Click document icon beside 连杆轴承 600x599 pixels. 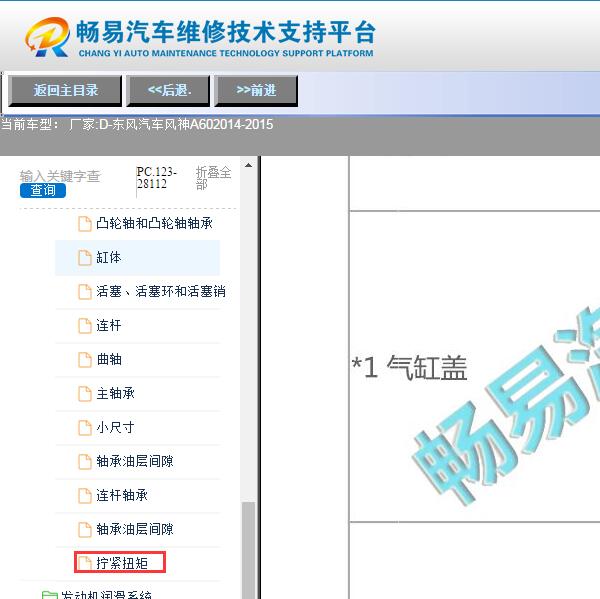85,496
